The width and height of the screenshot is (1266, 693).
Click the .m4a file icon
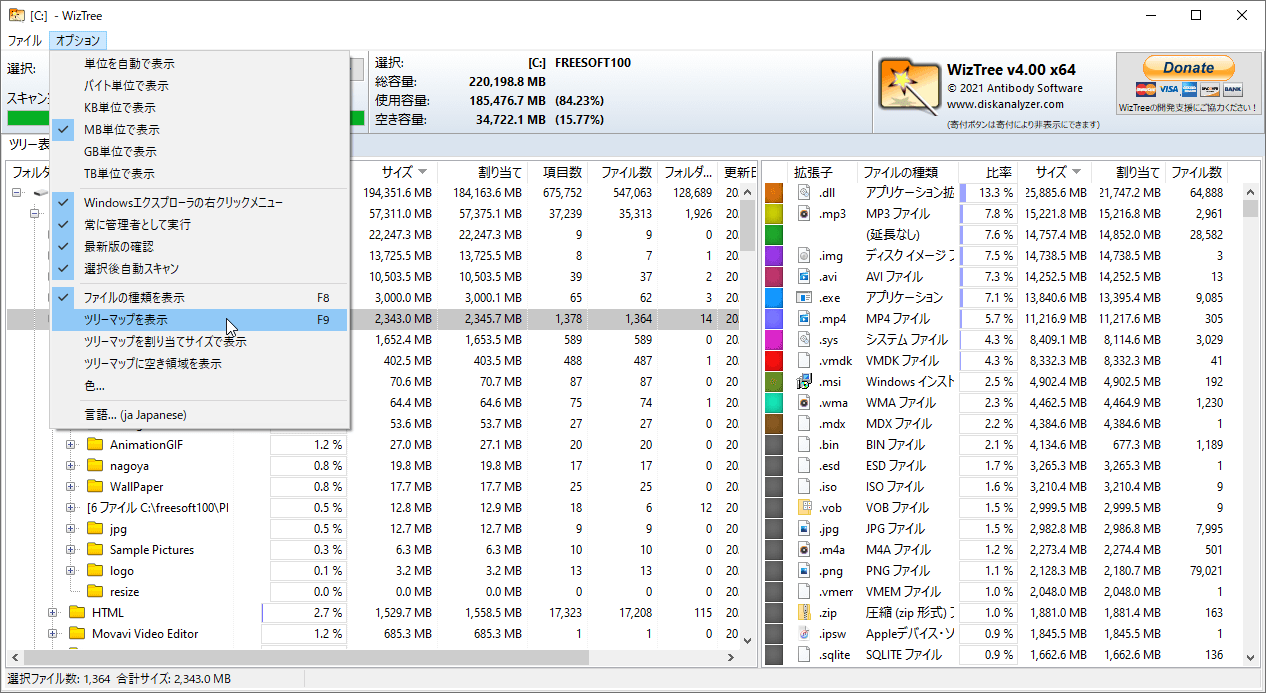coord(804,549)
